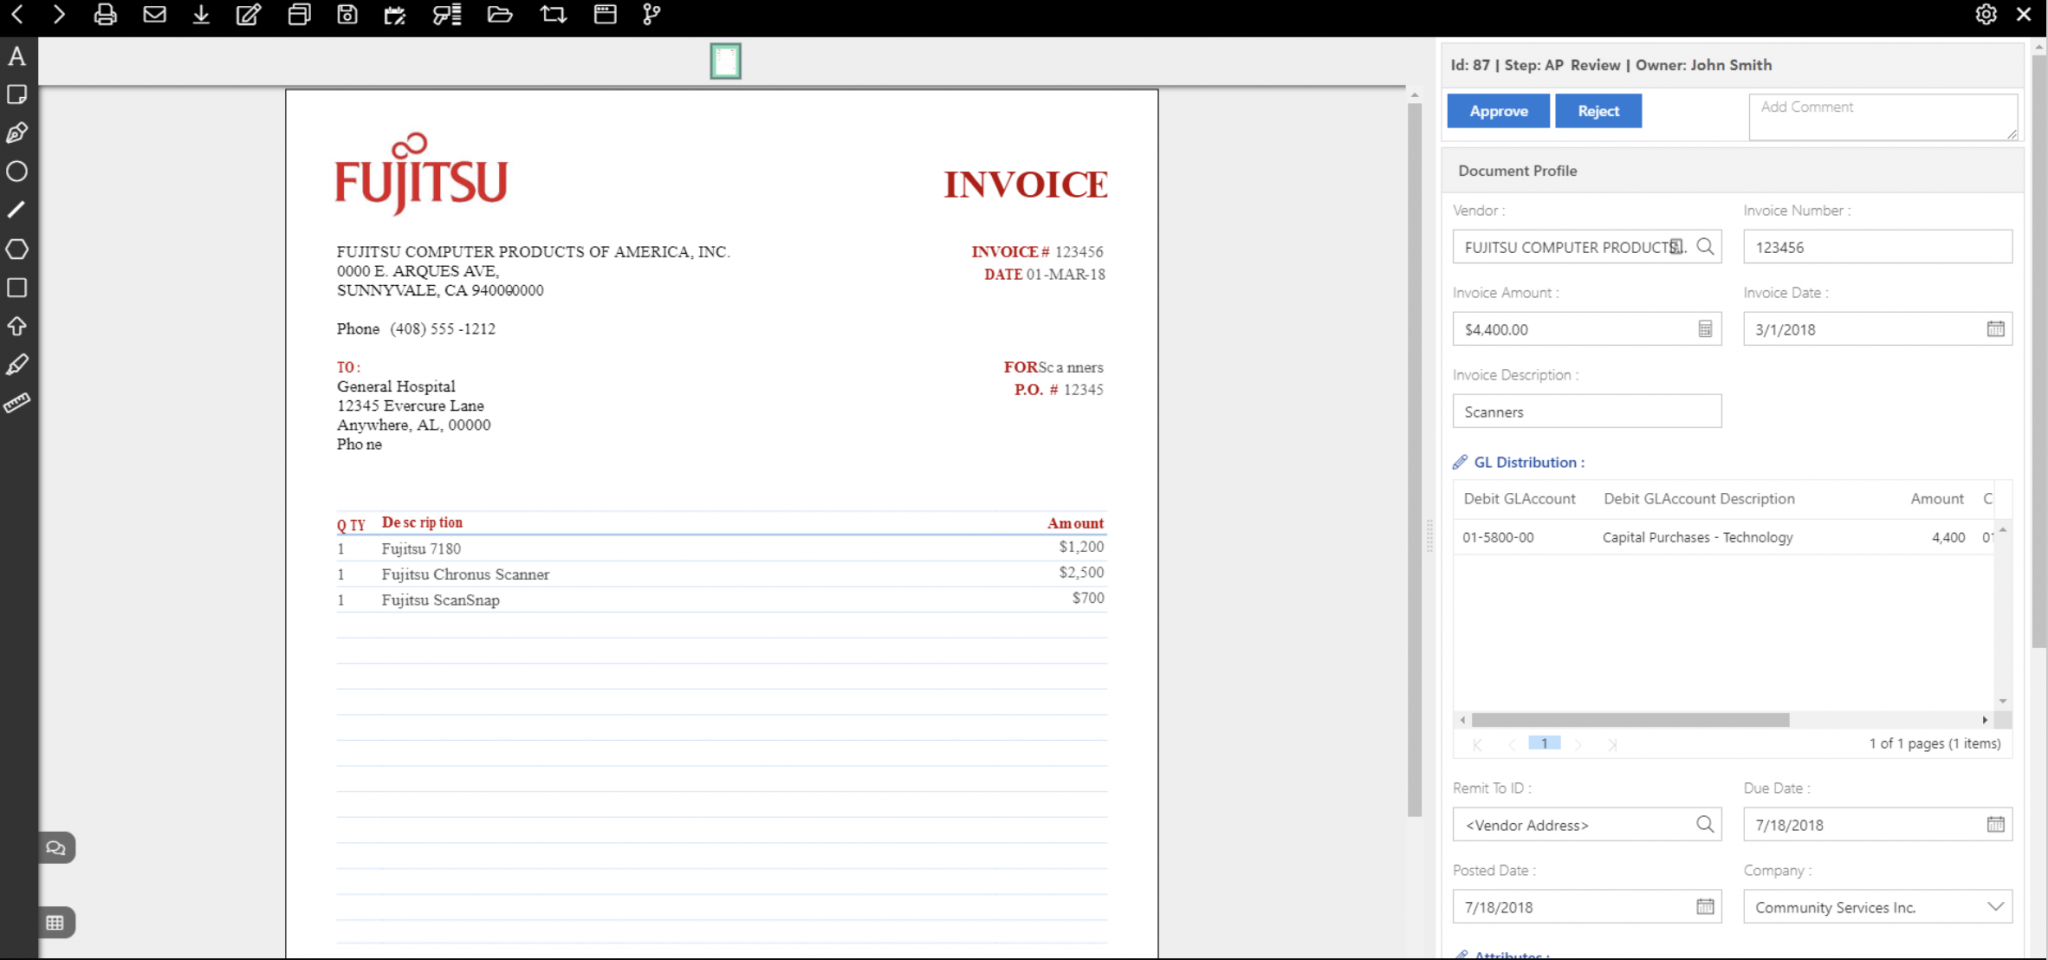Image resolution: width=2048 pixels, height=960 pixels.
Task: Approve the invoice
Action: [1497, 110]
